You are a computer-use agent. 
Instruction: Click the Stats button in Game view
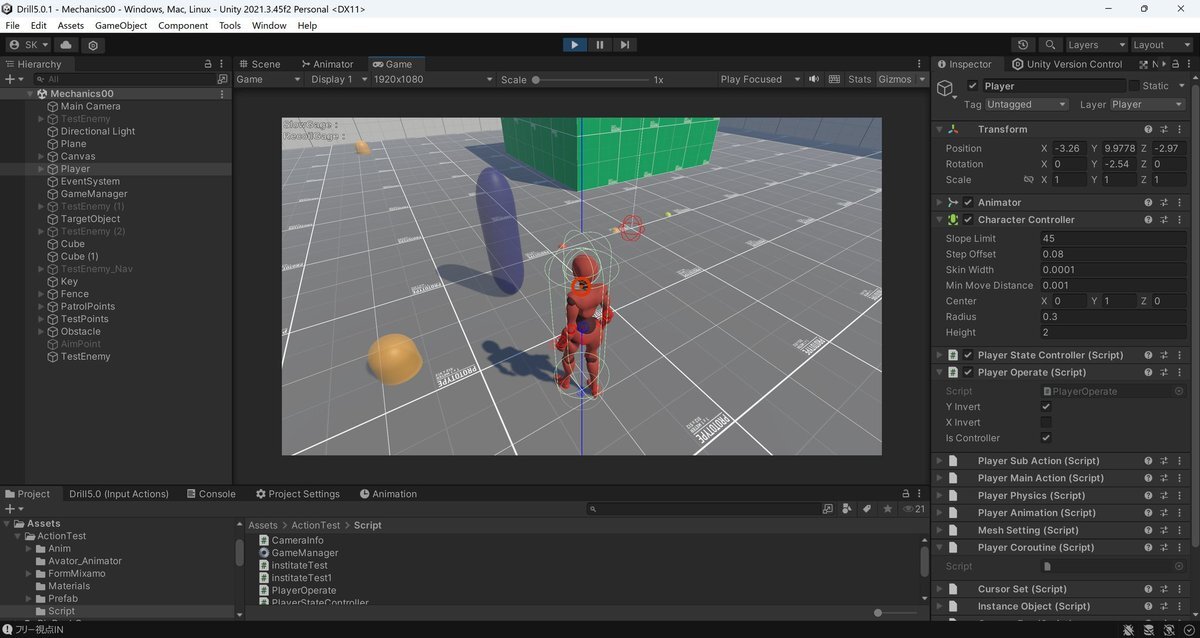[x=859, y=79]
